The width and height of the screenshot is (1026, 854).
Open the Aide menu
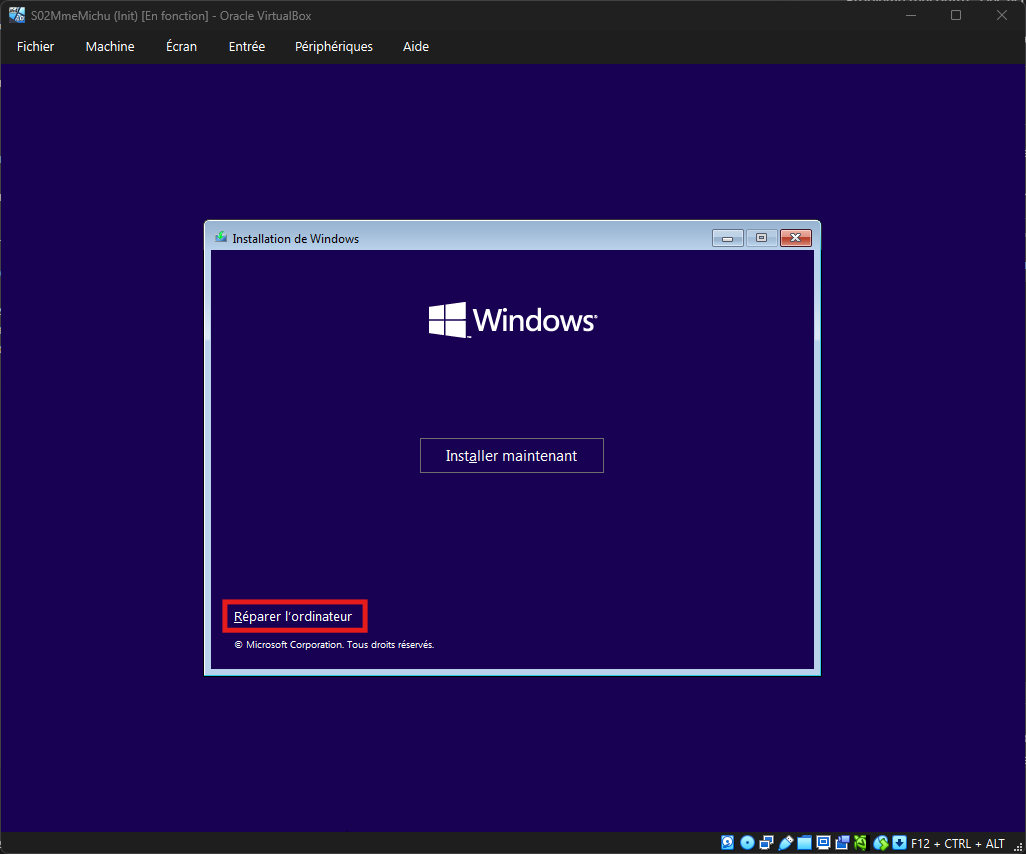coord(416,46)
